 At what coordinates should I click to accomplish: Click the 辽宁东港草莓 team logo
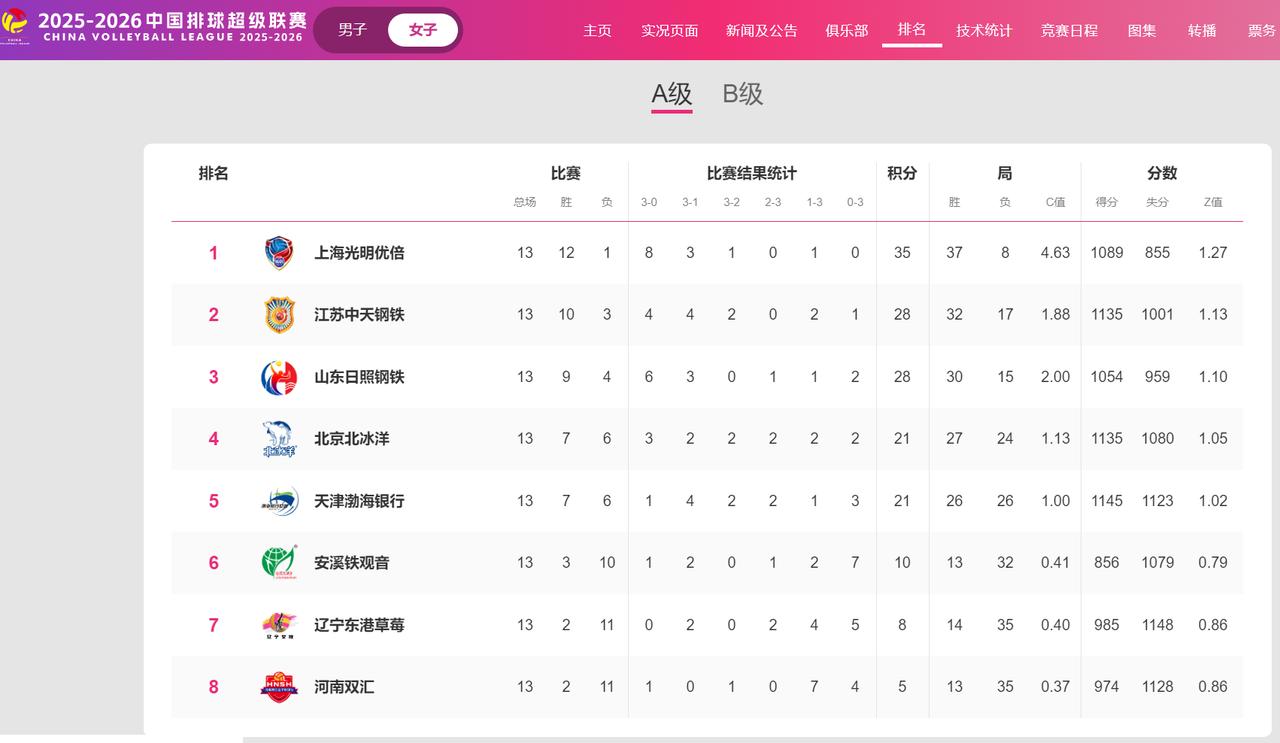click(x=279, y=625)
